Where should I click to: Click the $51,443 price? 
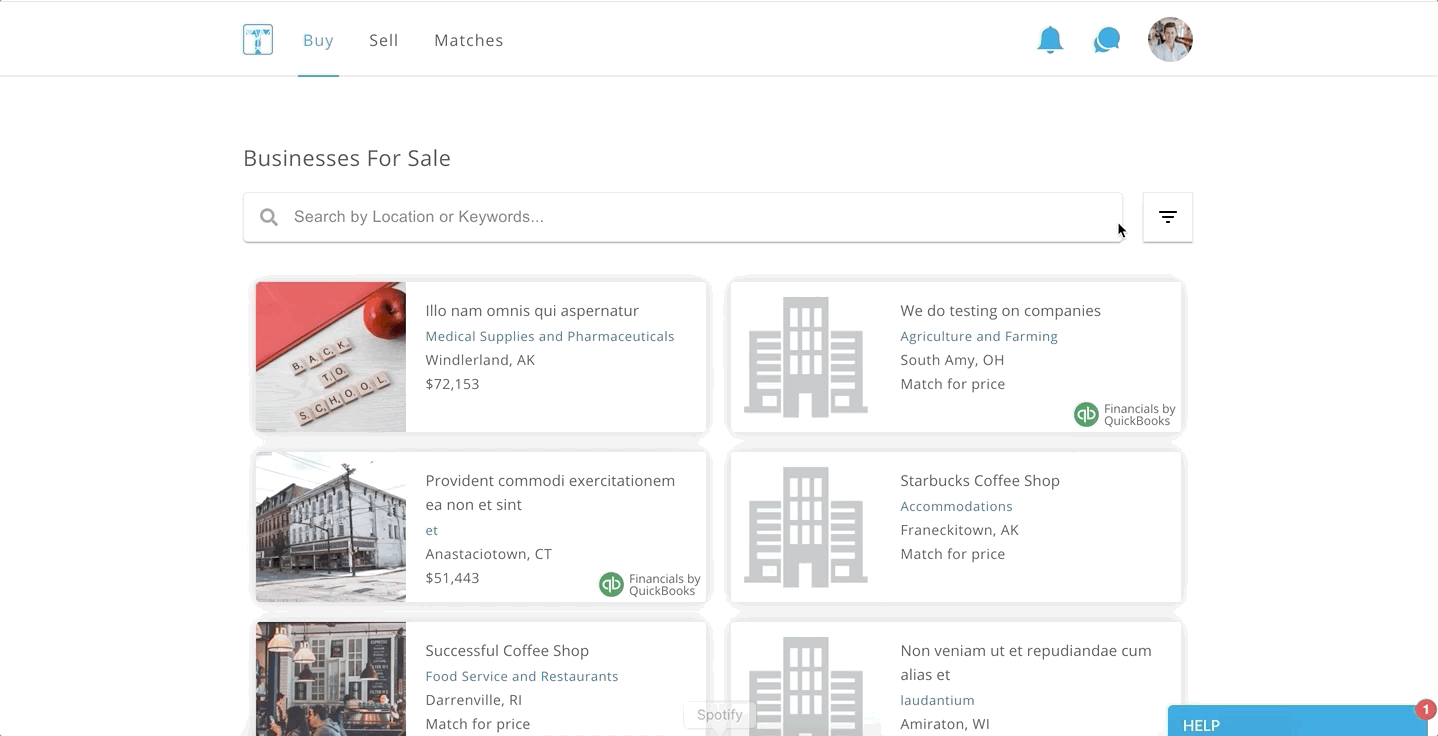452,578
